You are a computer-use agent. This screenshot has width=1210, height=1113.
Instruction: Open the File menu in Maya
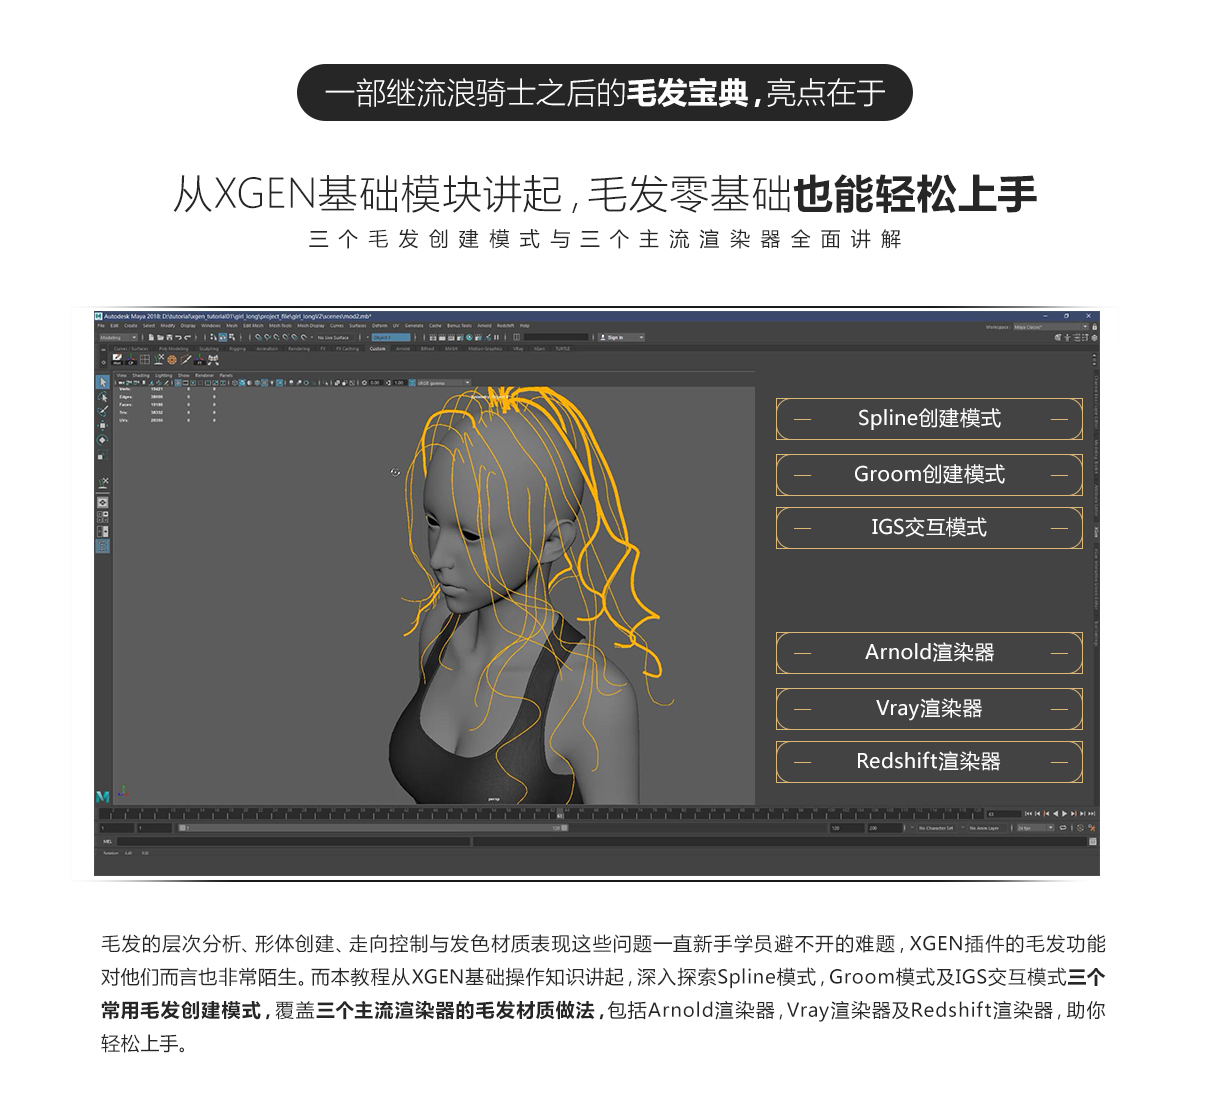tap(101, 326)
